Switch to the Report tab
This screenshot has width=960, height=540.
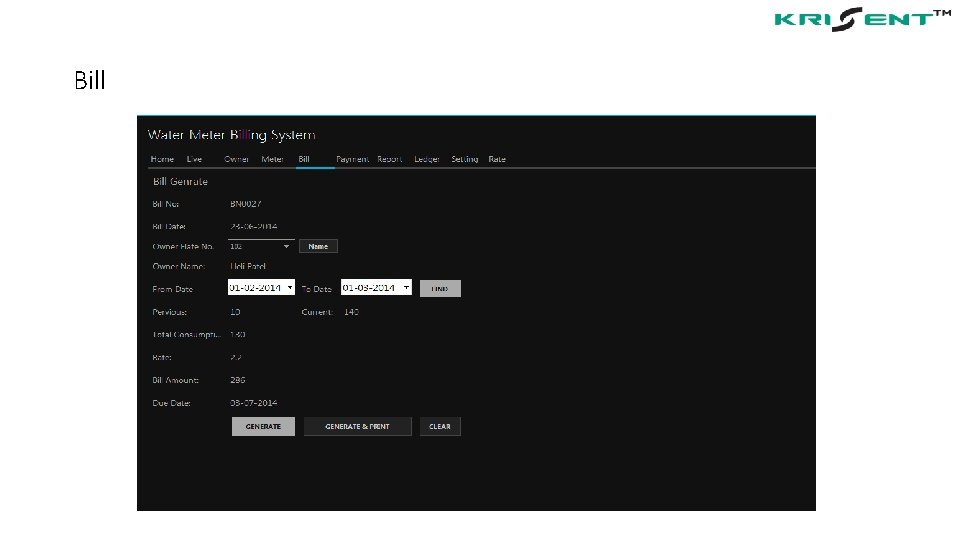(389, 159)
